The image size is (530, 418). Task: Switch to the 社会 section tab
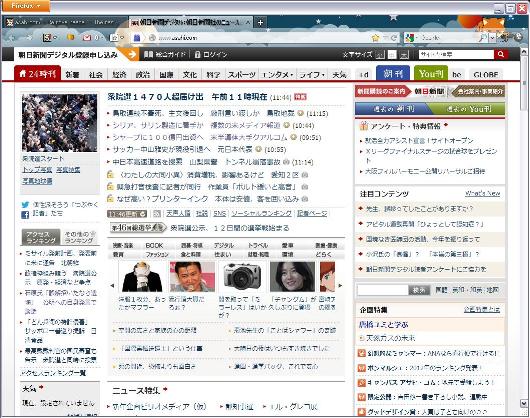pyautogui.click(x=96, y=75)
